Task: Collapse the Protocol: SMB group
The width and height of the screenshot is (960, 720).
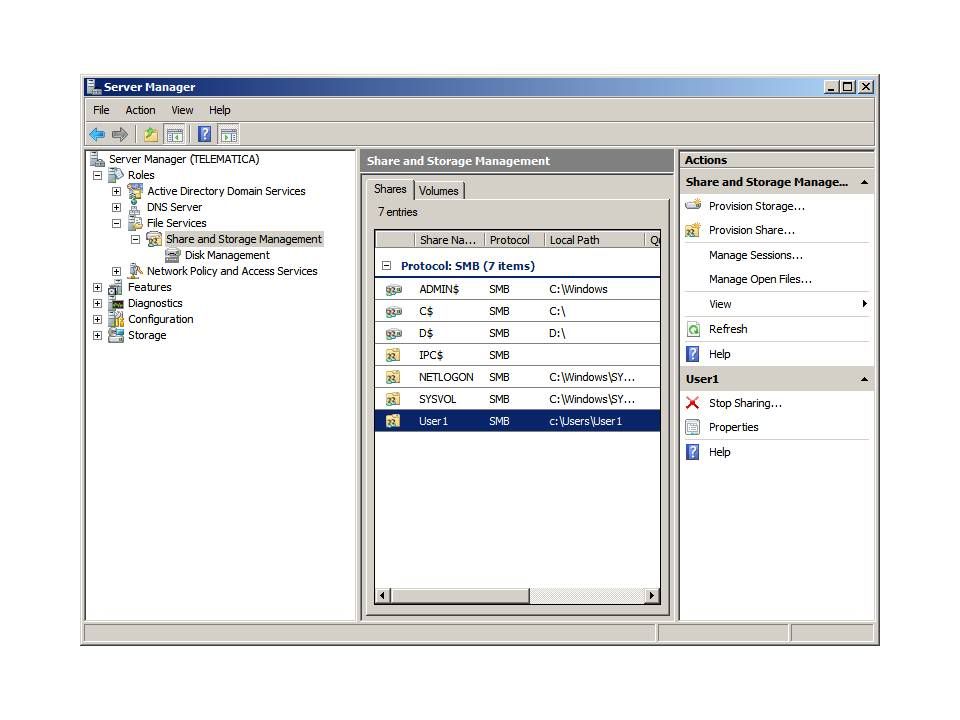Action: point(387,266)
